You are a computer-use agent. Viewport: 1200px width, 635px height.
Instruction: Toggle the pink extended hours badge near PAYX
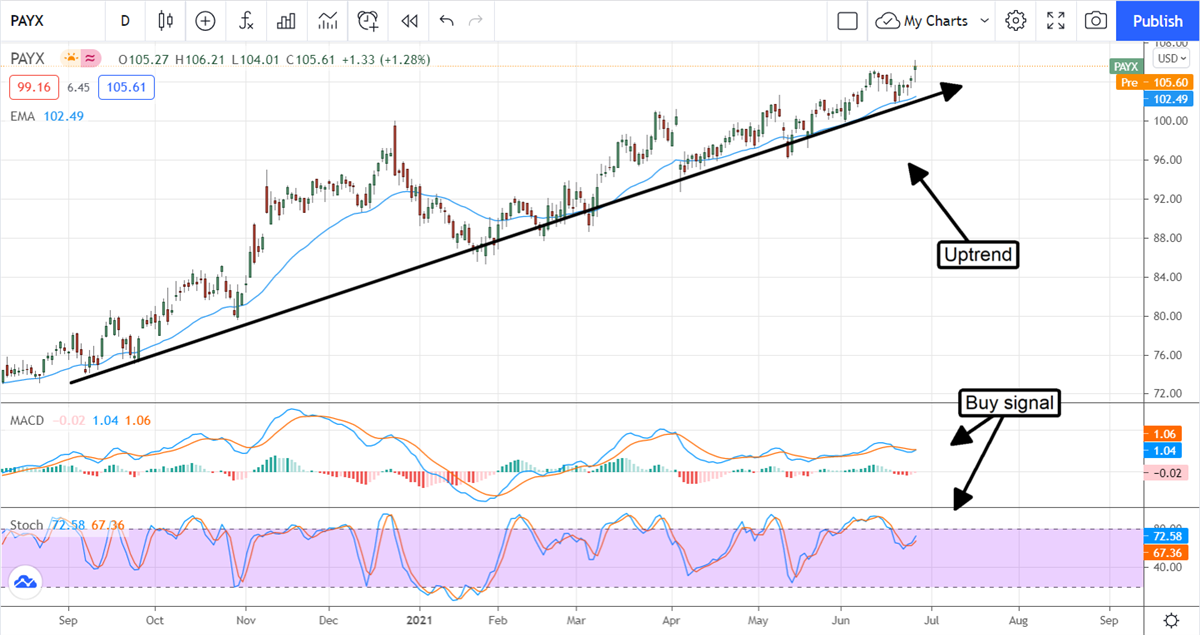coord(91,59)
